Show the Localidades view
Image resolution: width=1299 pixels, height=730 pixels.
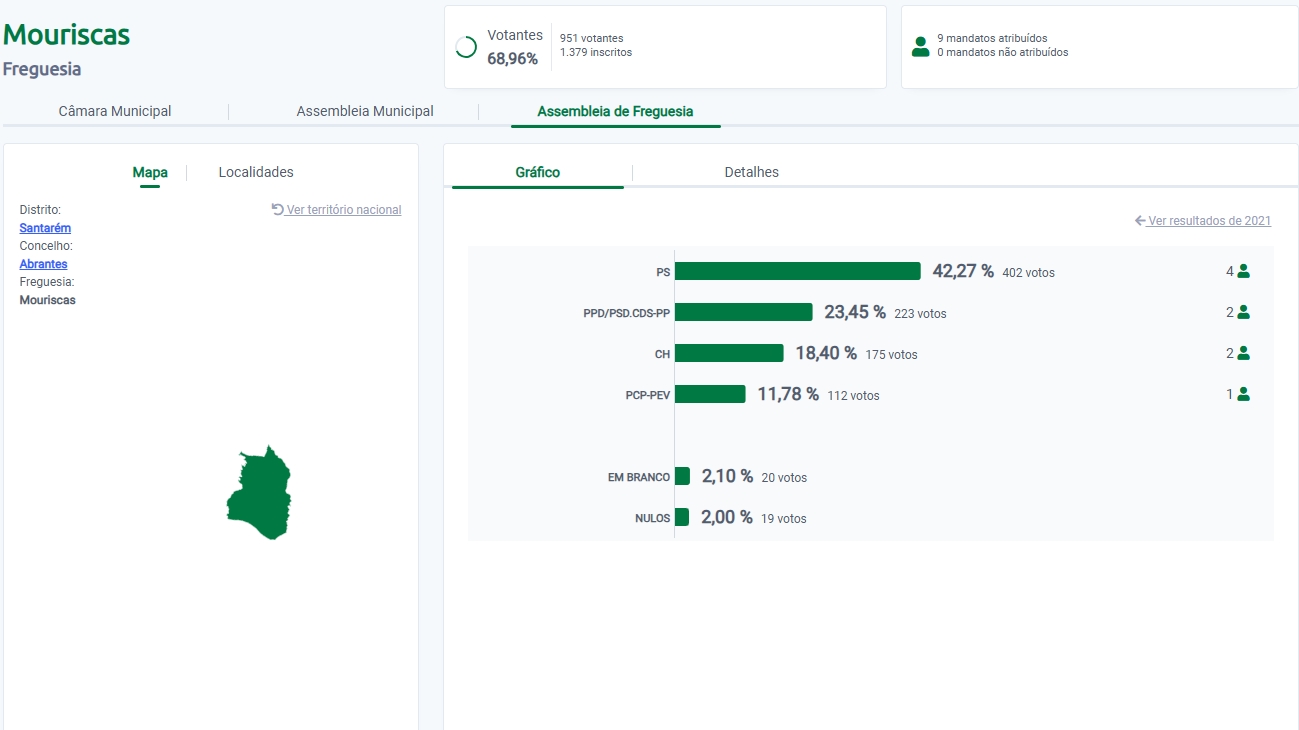click(x=256, y=172)
